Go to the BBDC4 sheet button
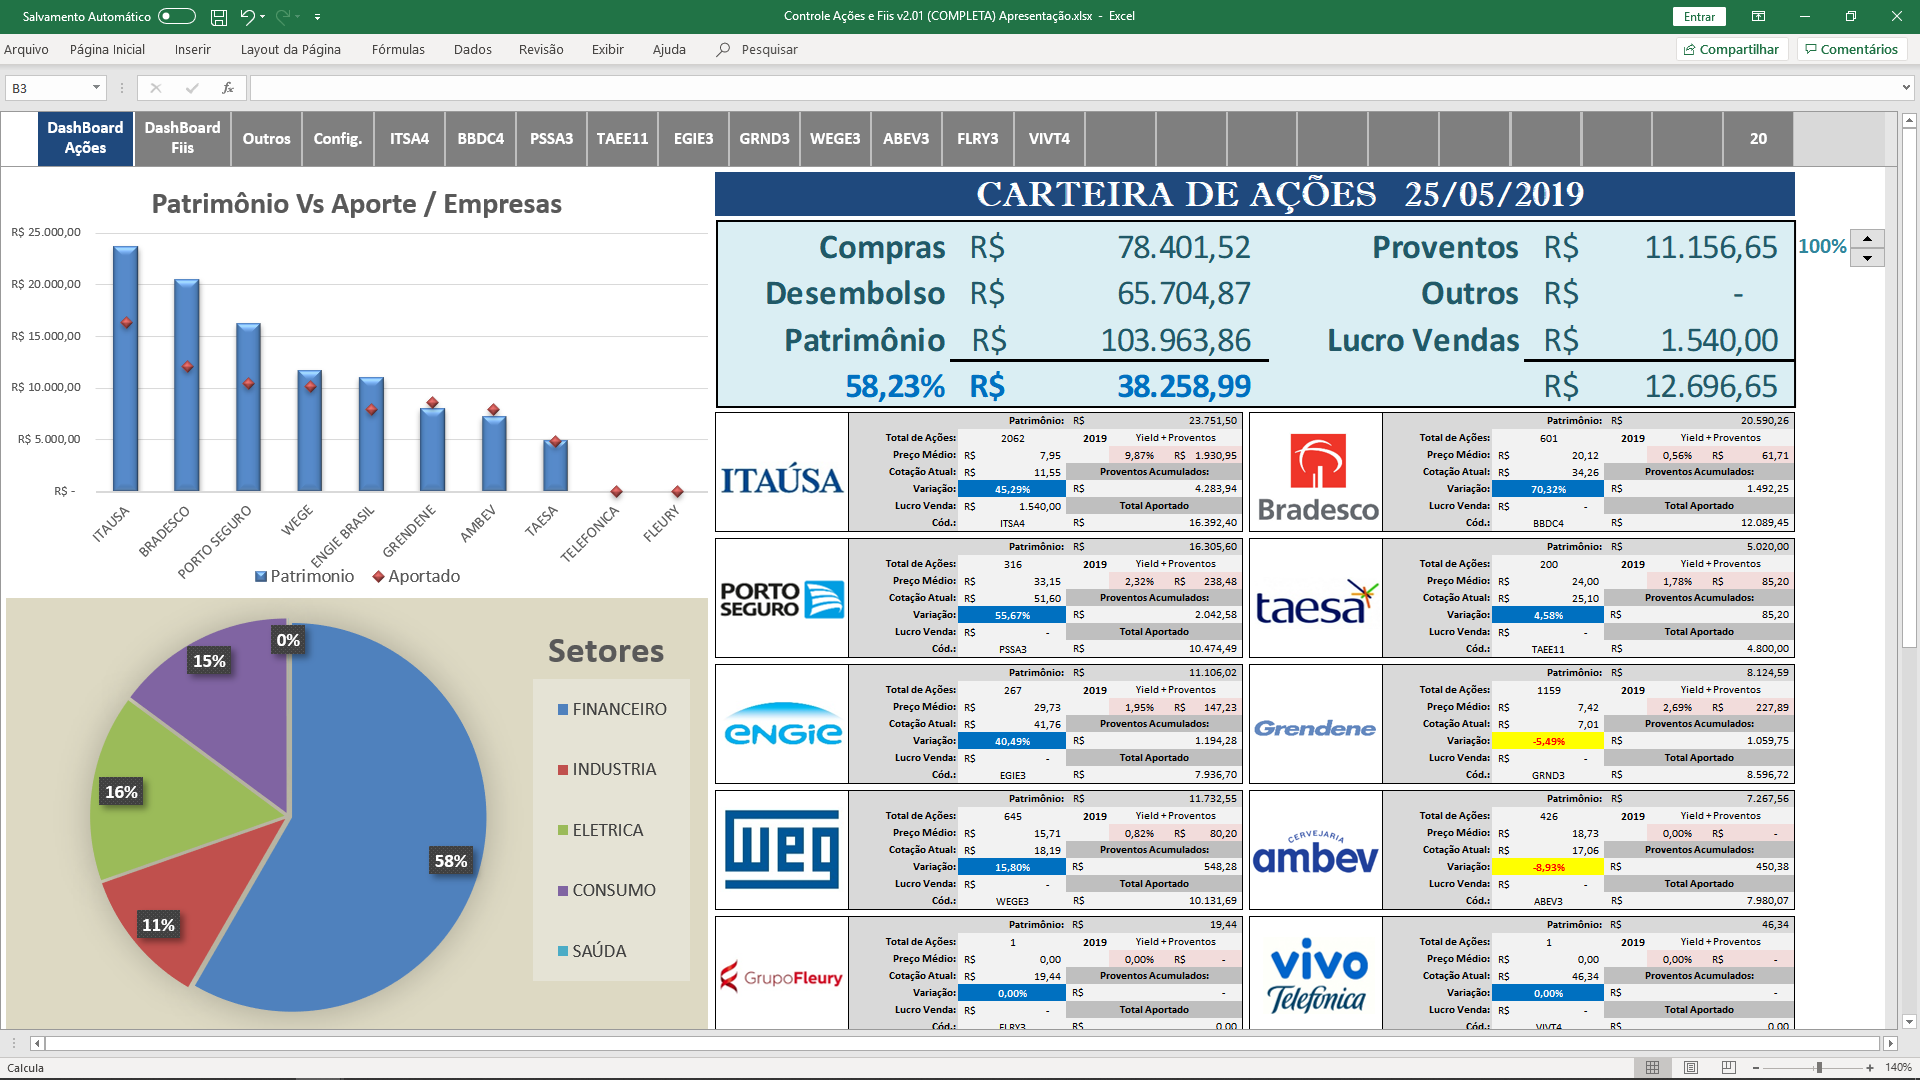Screen dimensions: 1920x1080 [480, 139]
